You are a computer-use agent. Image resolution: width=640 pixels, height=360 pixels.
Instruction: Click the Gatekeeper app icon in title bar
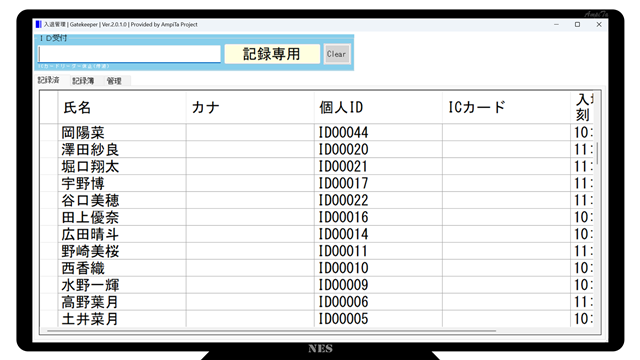(38, 24)
